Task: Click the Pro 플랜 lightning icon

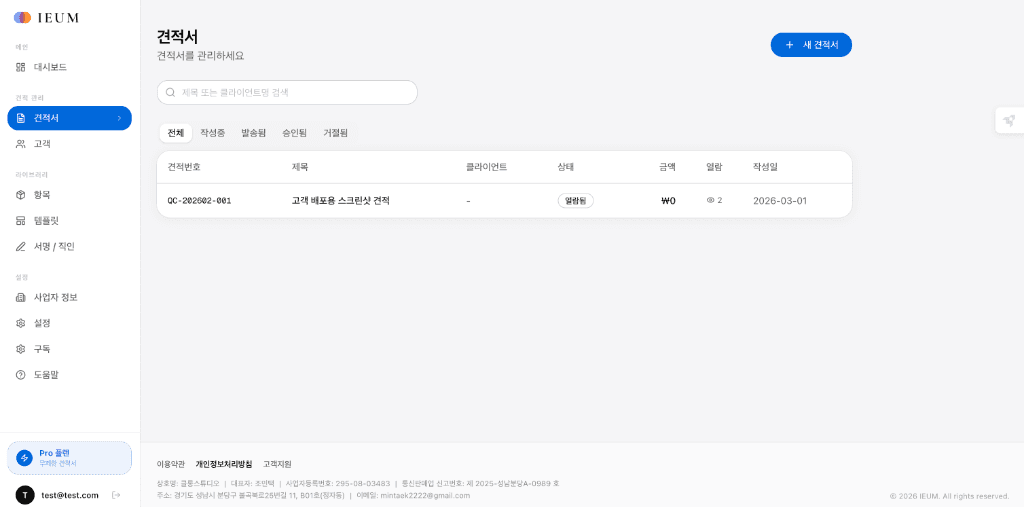Action: (24, 458)
